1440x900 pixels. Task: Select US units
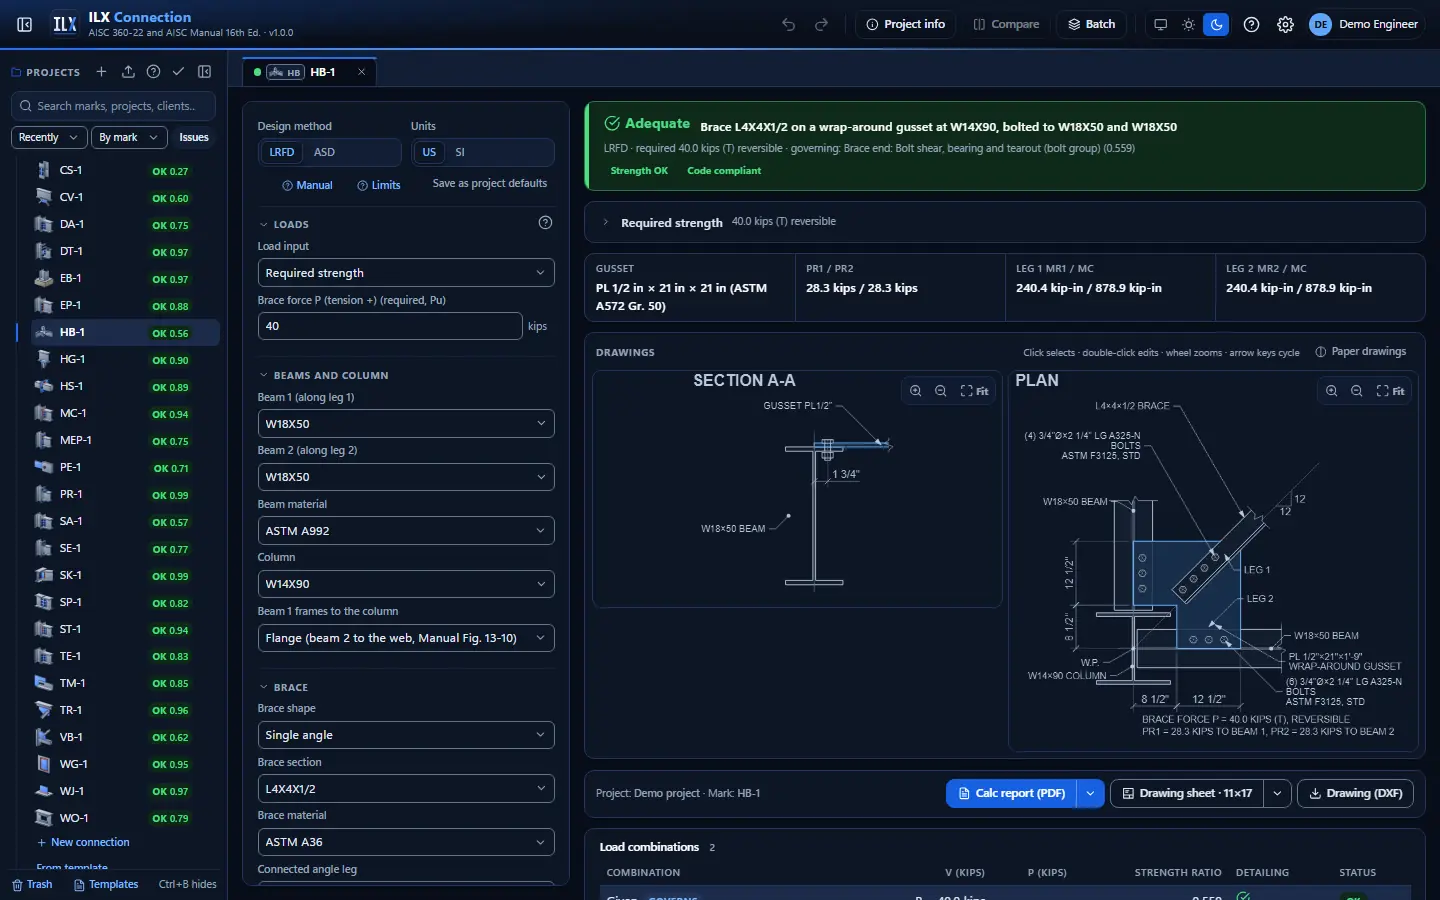(429, 152)
